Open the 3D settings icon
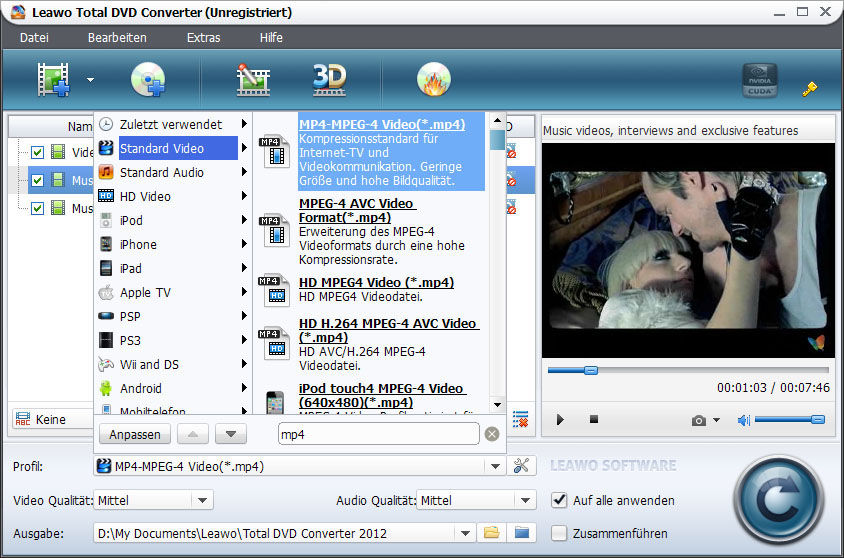The image size is (844, 558). click(x=329, y=79)
